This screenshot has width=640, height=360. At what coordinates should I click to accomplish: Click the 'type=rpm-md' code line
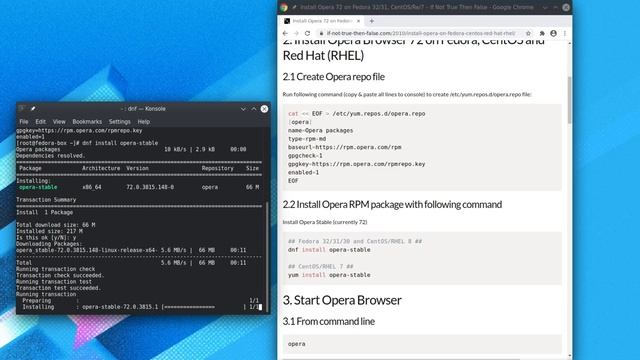coord(307,139)
